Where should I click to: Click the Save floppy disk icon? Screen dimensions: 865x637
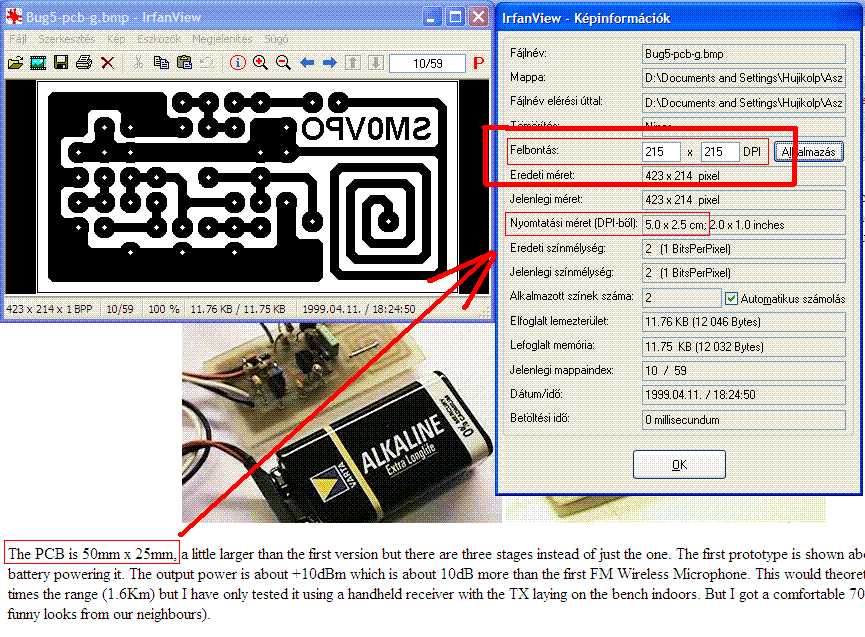coord(61,62)
